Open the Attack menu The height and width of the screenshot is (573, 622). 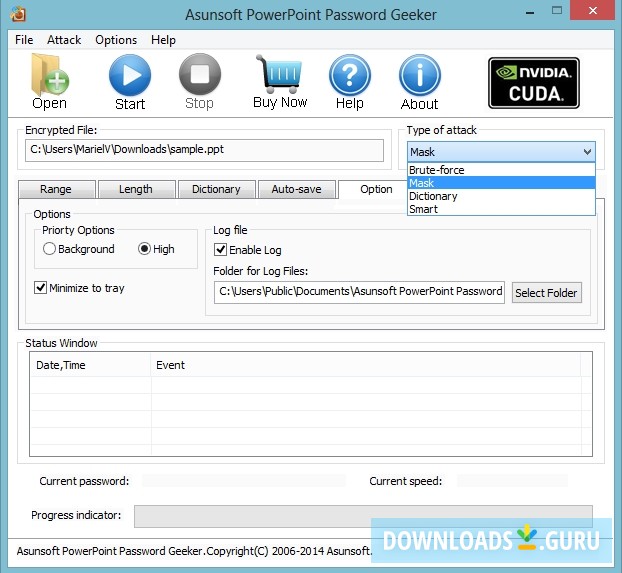[64, 40]
